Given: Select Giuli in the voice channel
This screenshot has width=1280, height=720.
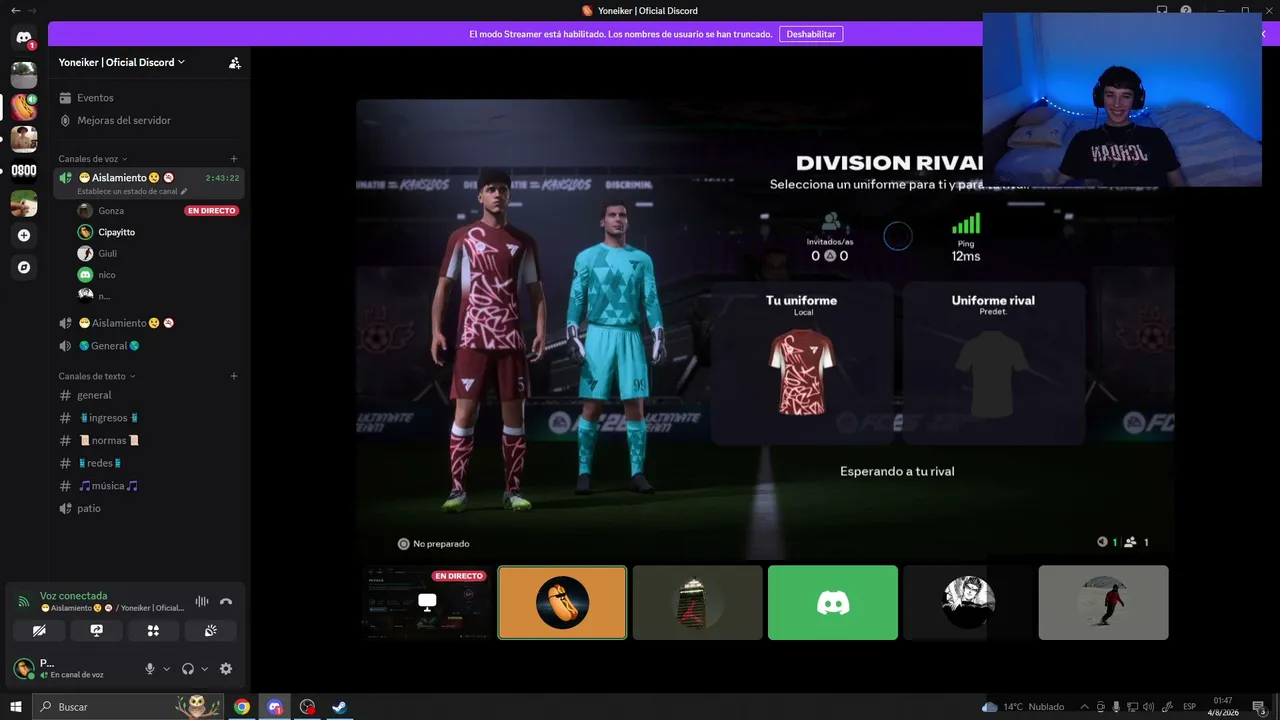Looking at the screenshot, I should point(157,253).
